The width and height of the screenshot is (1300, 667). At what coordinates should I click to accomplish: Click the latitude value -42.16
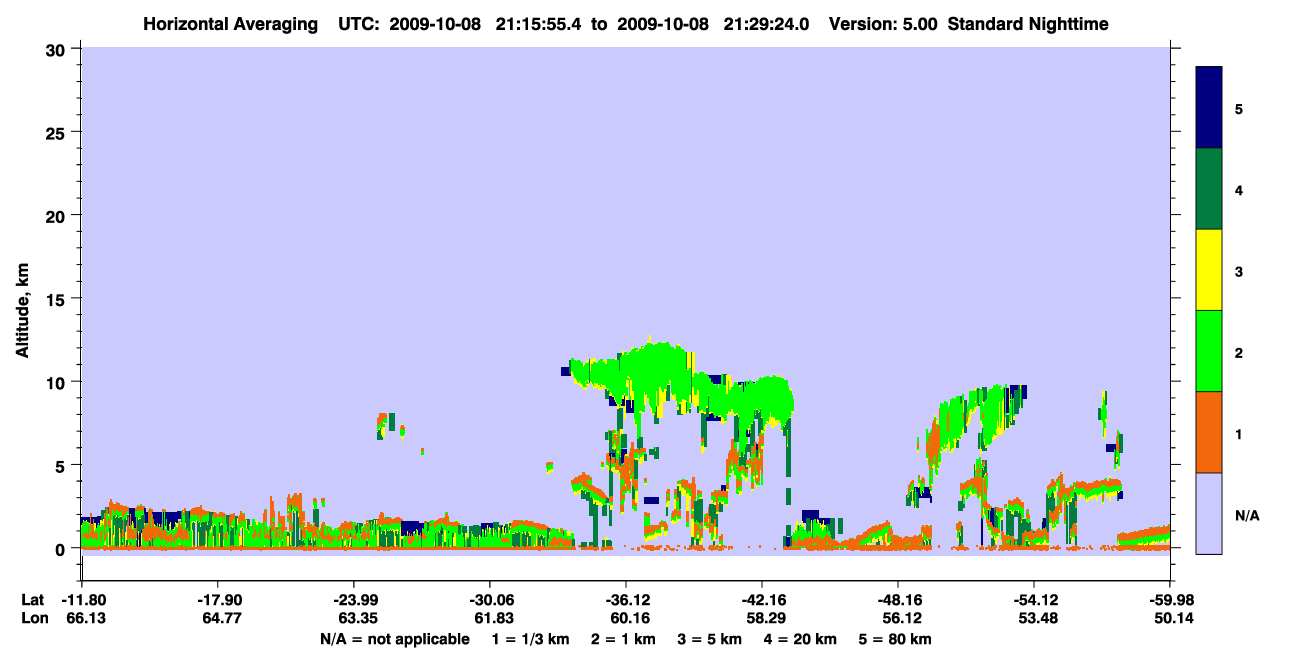pos(761,600)
